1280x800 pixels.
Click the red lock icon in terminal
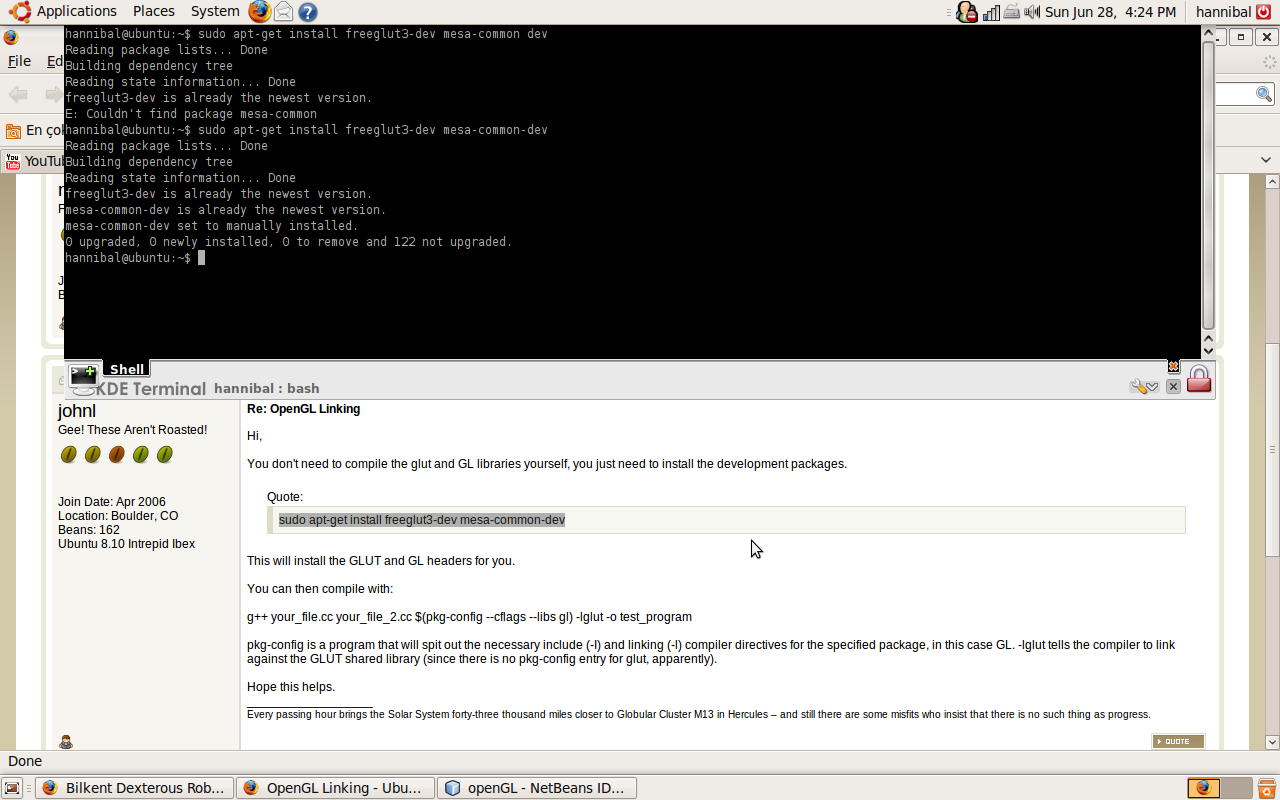point(1198,379)
